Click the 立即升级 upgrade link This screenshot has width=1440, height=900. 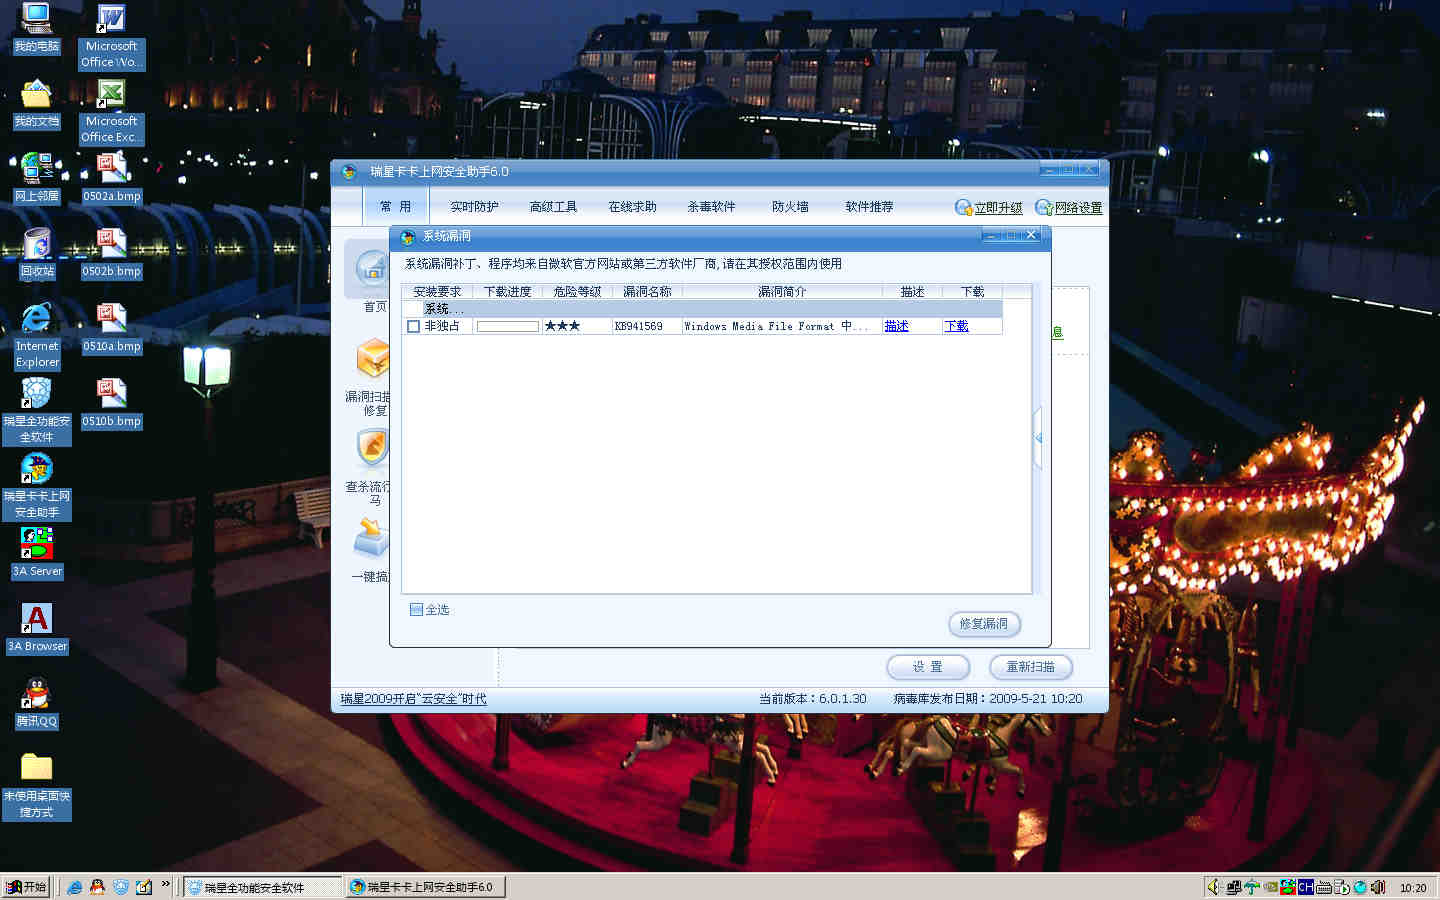coord(988,208)
